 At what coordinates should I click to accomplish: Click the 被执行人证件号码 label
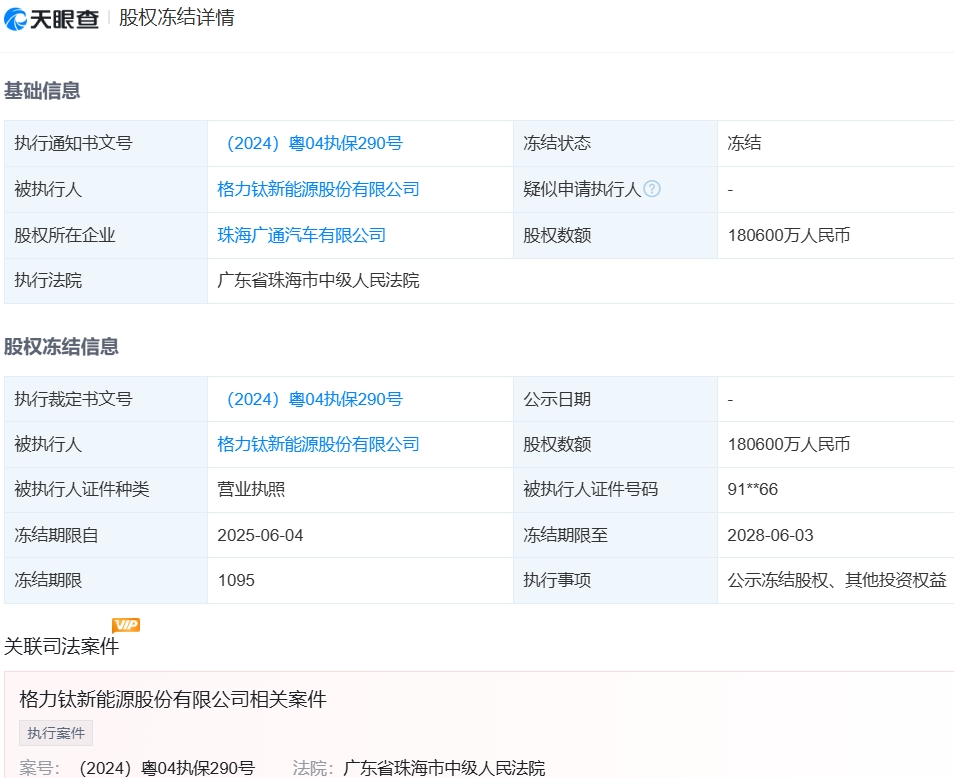591,489
